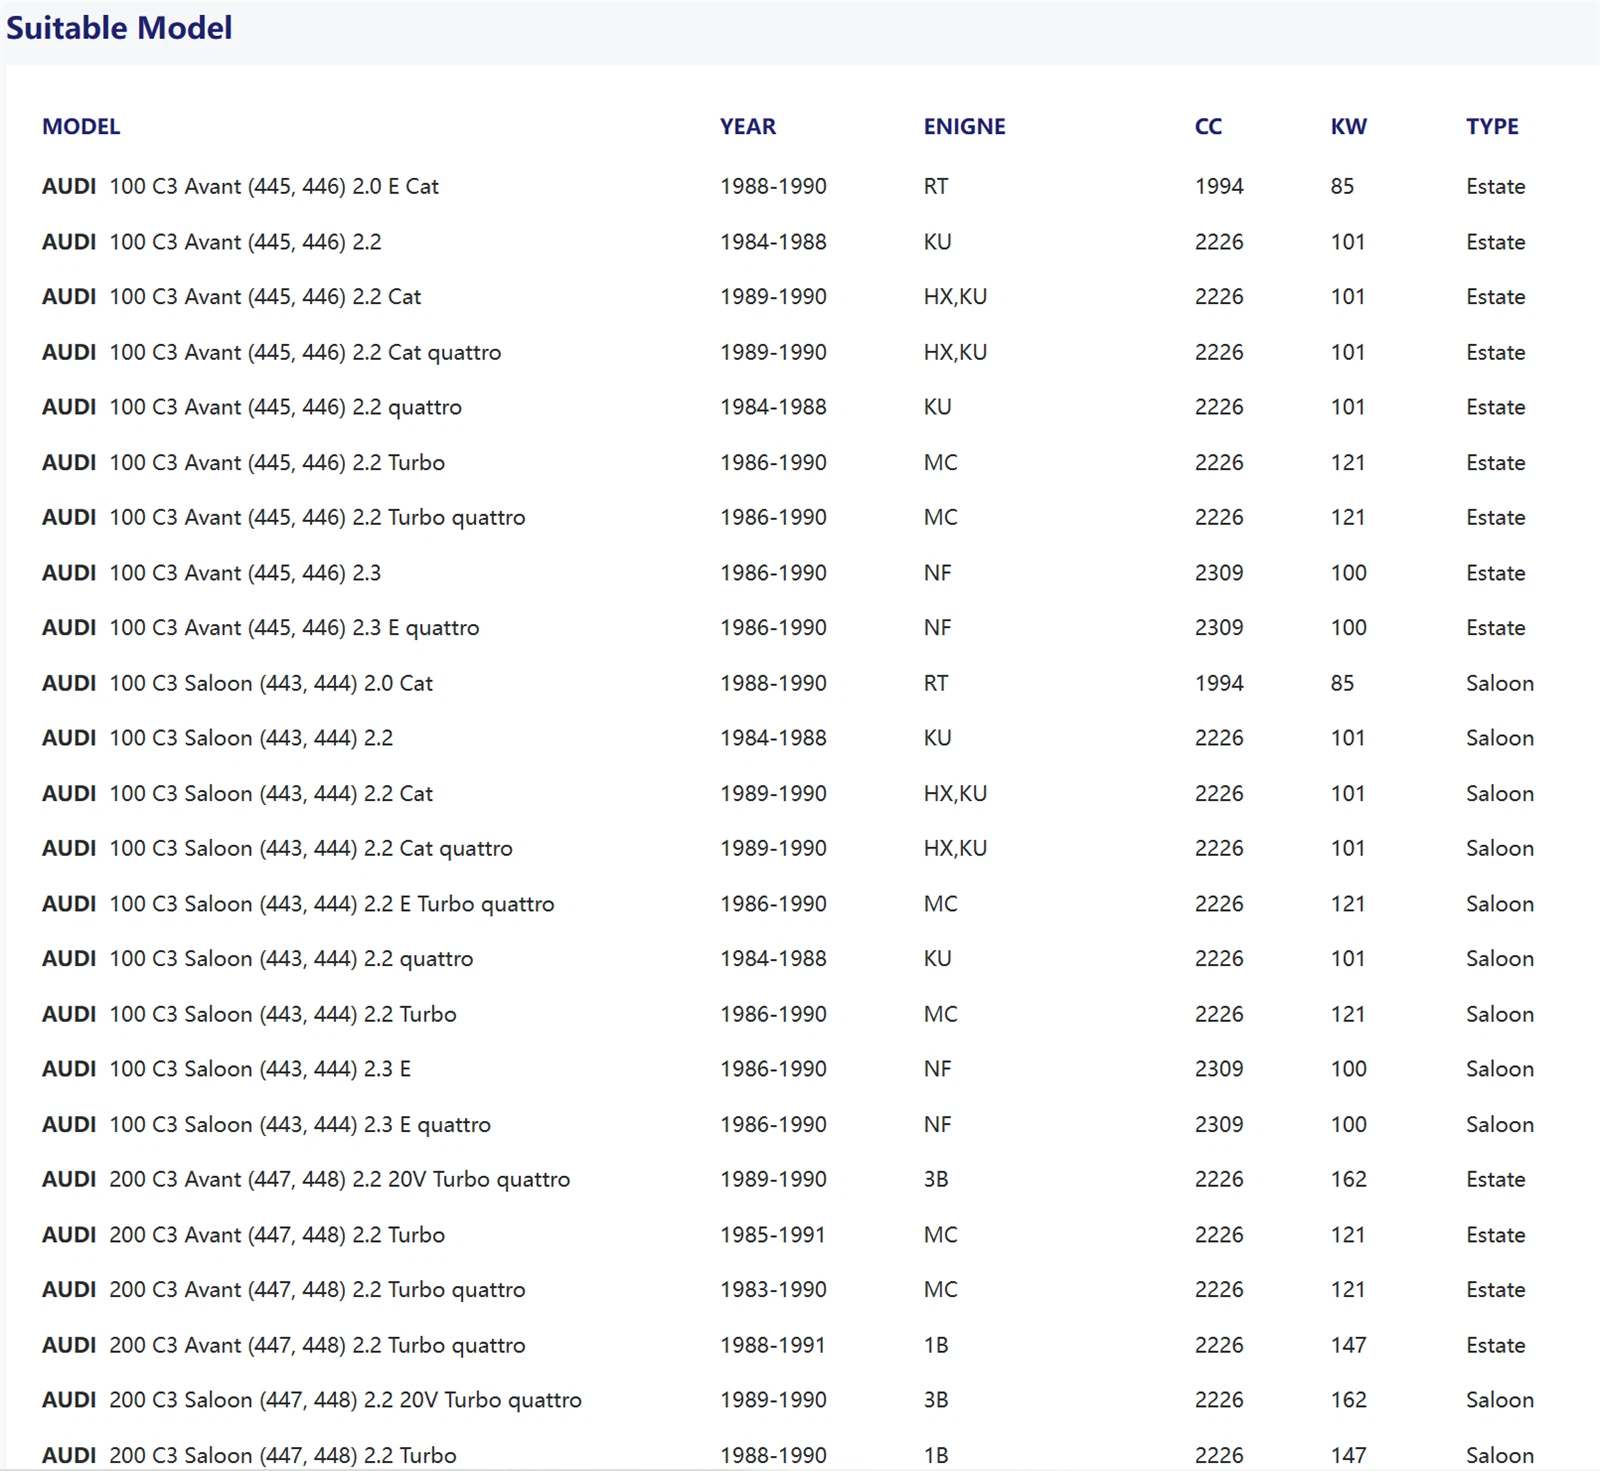Click Estate type in Avant 2.0 E Cat row
This screenshot has height=1471, width=1600.
(1495, 187)
